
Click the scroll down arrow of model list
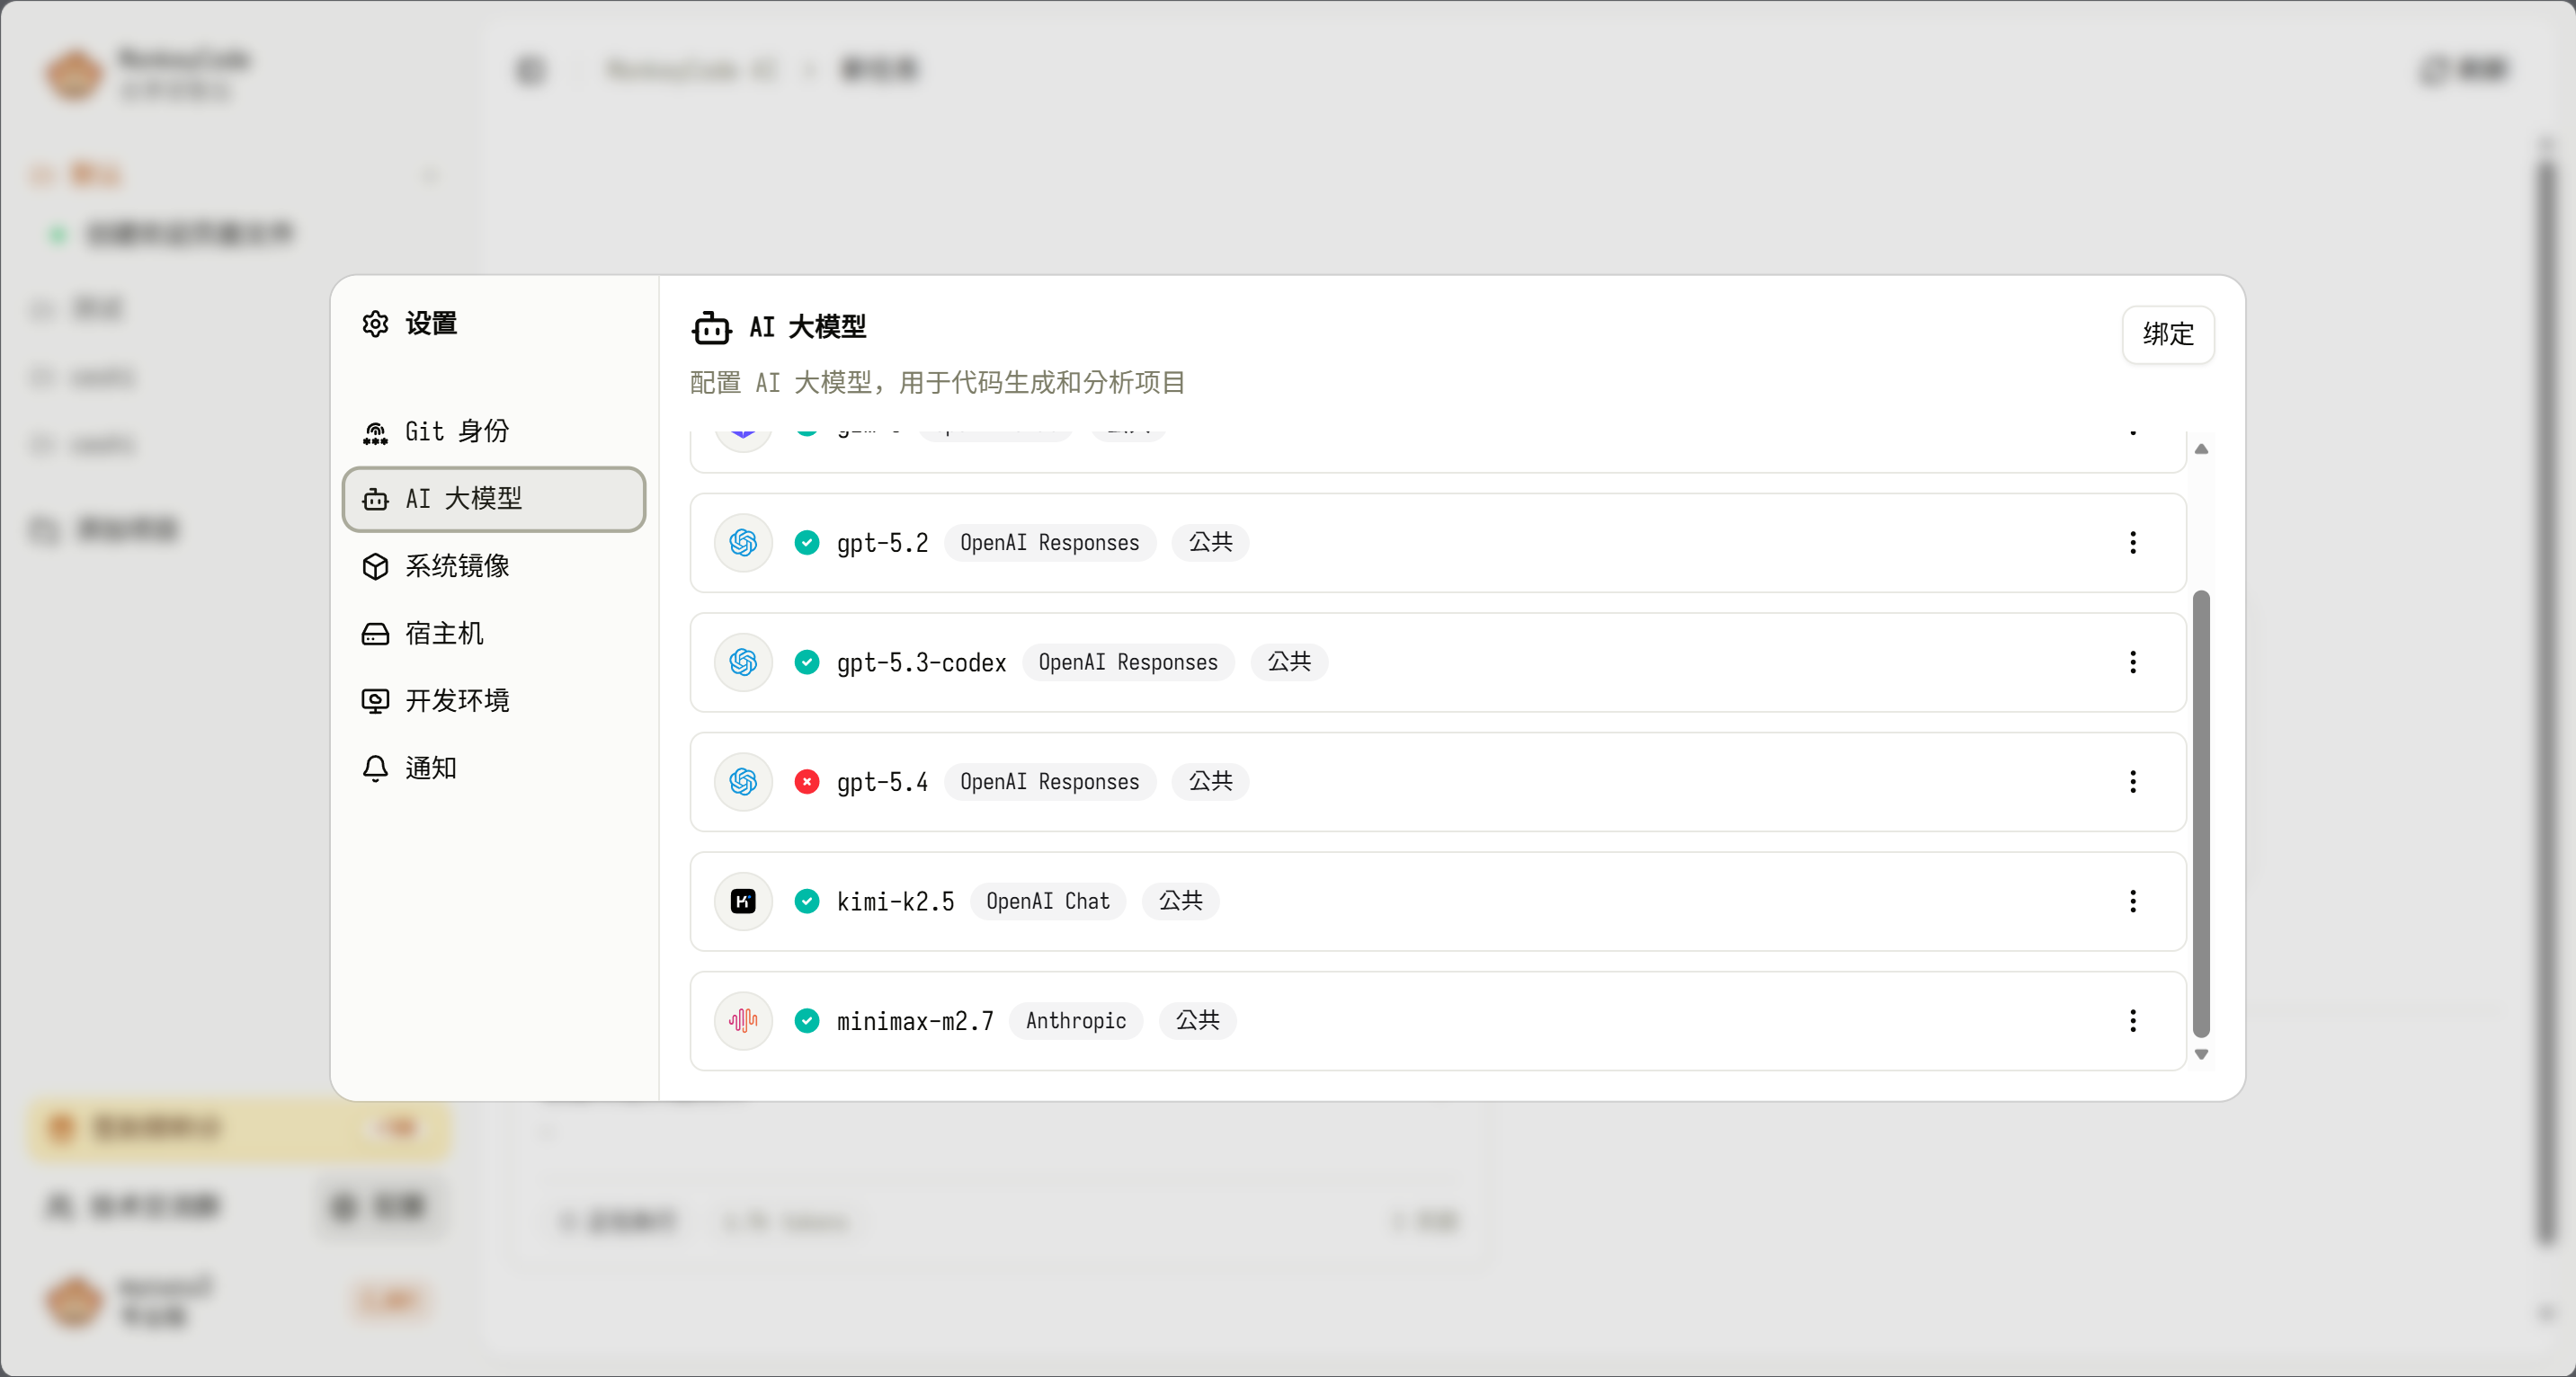(x=2201, y=1054)
